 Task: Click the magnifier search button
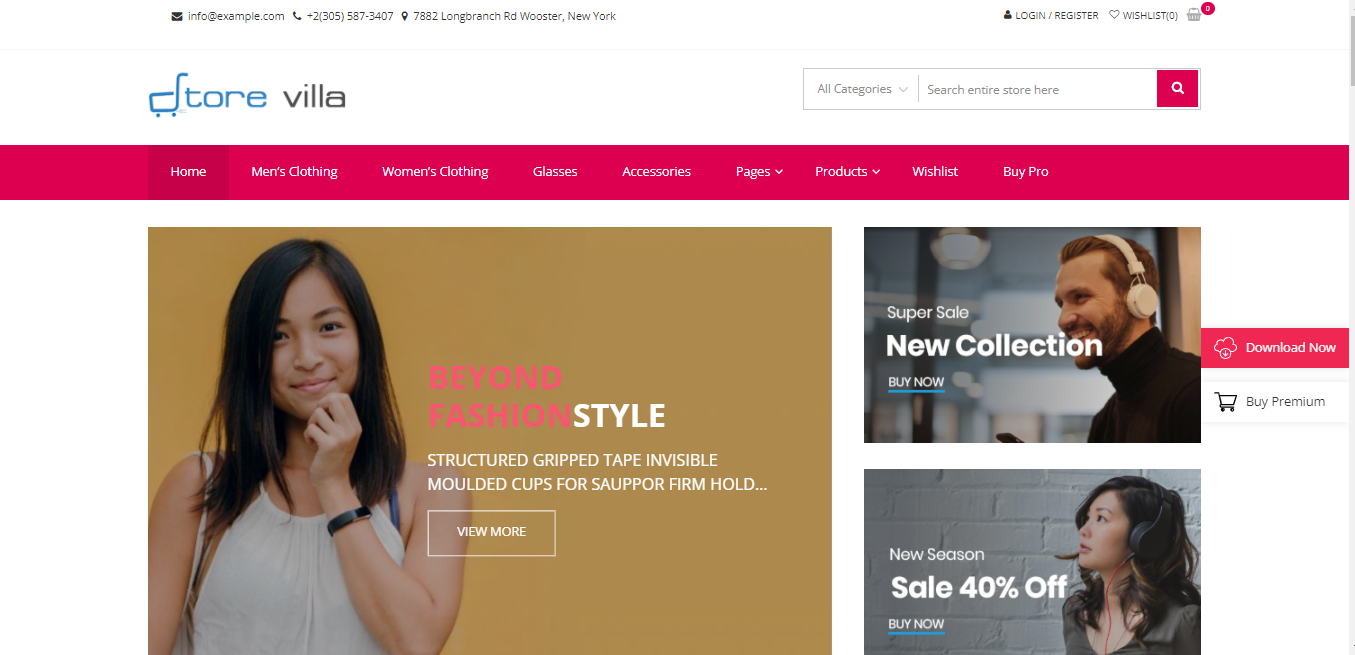(1178, 88)
